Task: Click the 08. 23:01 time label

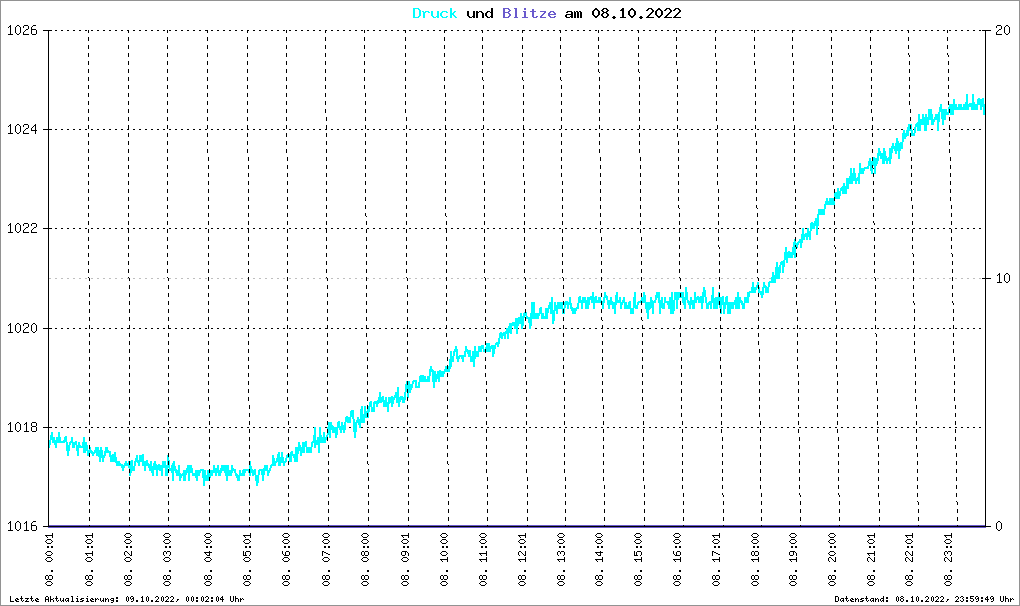Action: [948, 559]
